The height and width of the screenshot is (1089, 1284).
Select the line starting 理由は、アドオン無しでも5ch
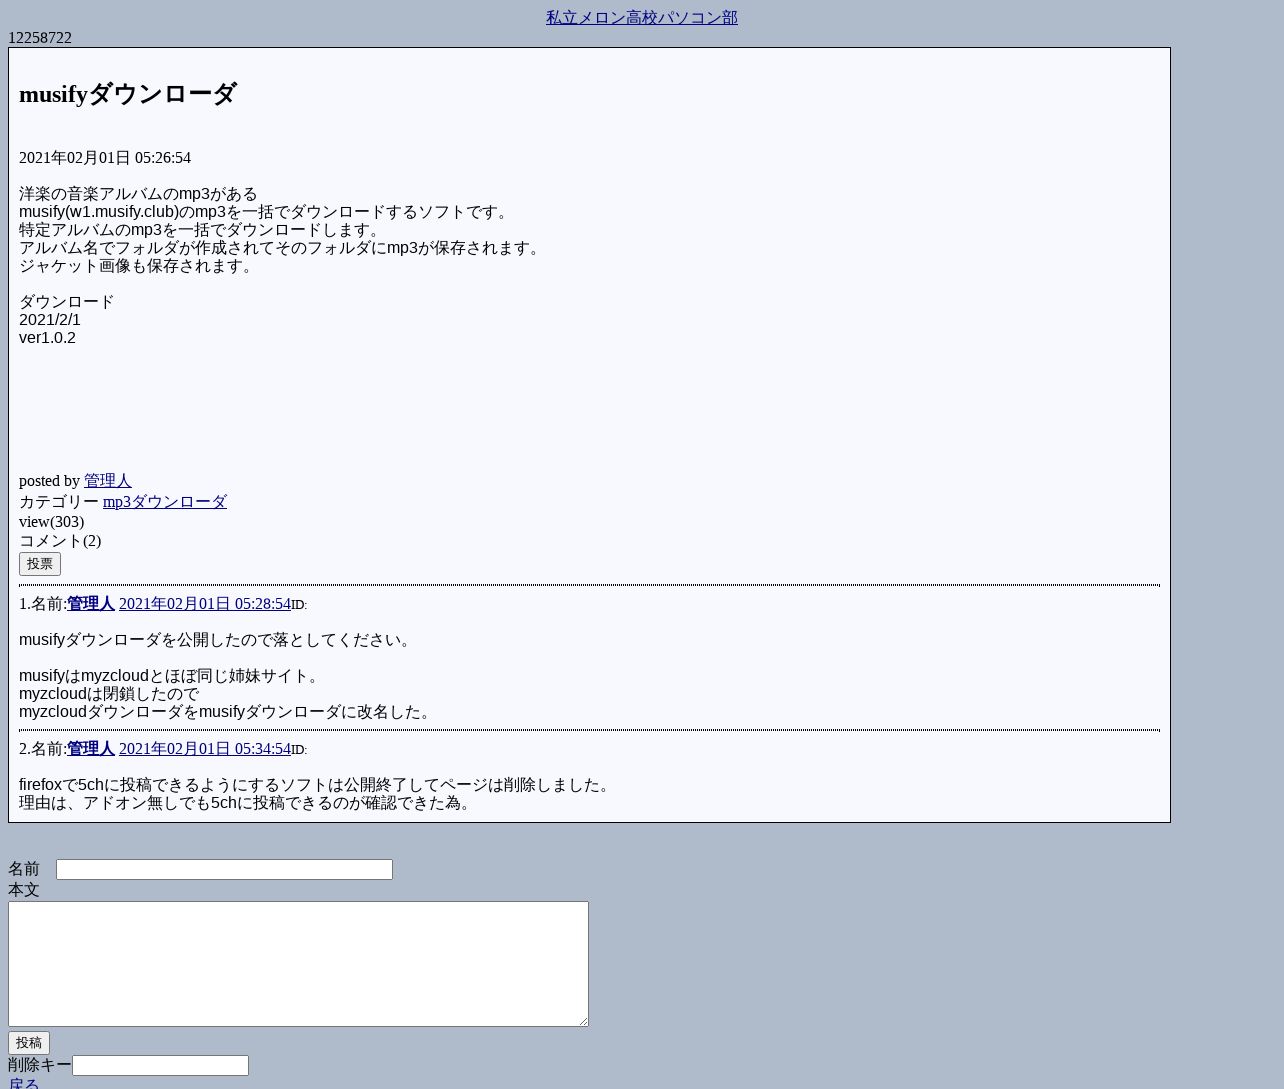(x=248, y=803)
